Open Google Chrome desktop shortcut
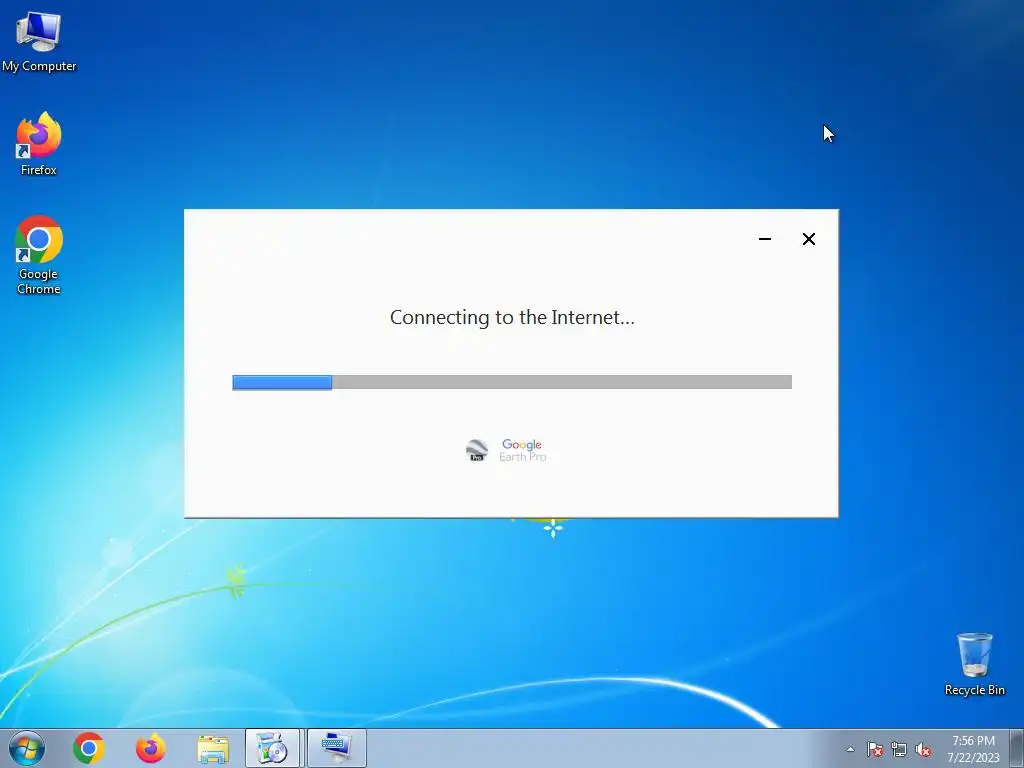Image resolution: width=1024 pixels, height=768 pixels. click(x=39, y=255)
